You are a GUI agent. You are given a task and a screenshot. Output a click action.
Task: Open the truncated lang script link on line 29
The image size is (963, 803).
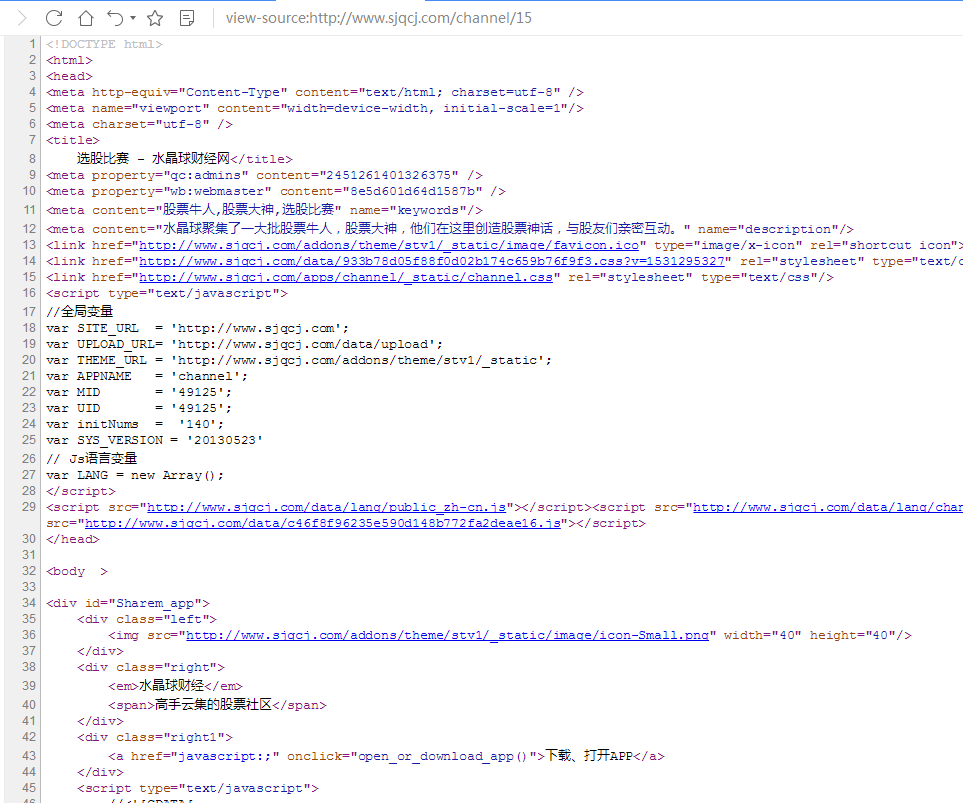827,507
